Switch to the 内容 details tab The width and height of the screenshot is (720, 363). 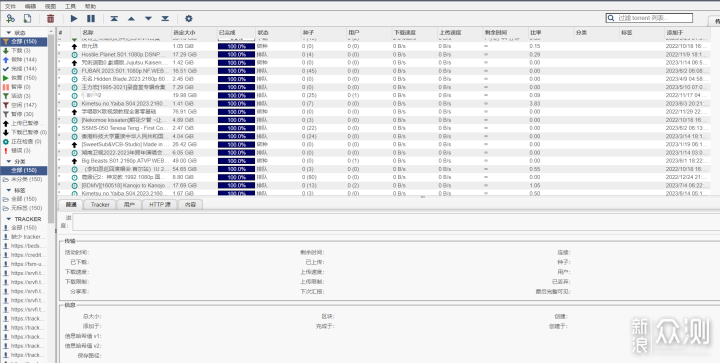click(x=190, y=205)
